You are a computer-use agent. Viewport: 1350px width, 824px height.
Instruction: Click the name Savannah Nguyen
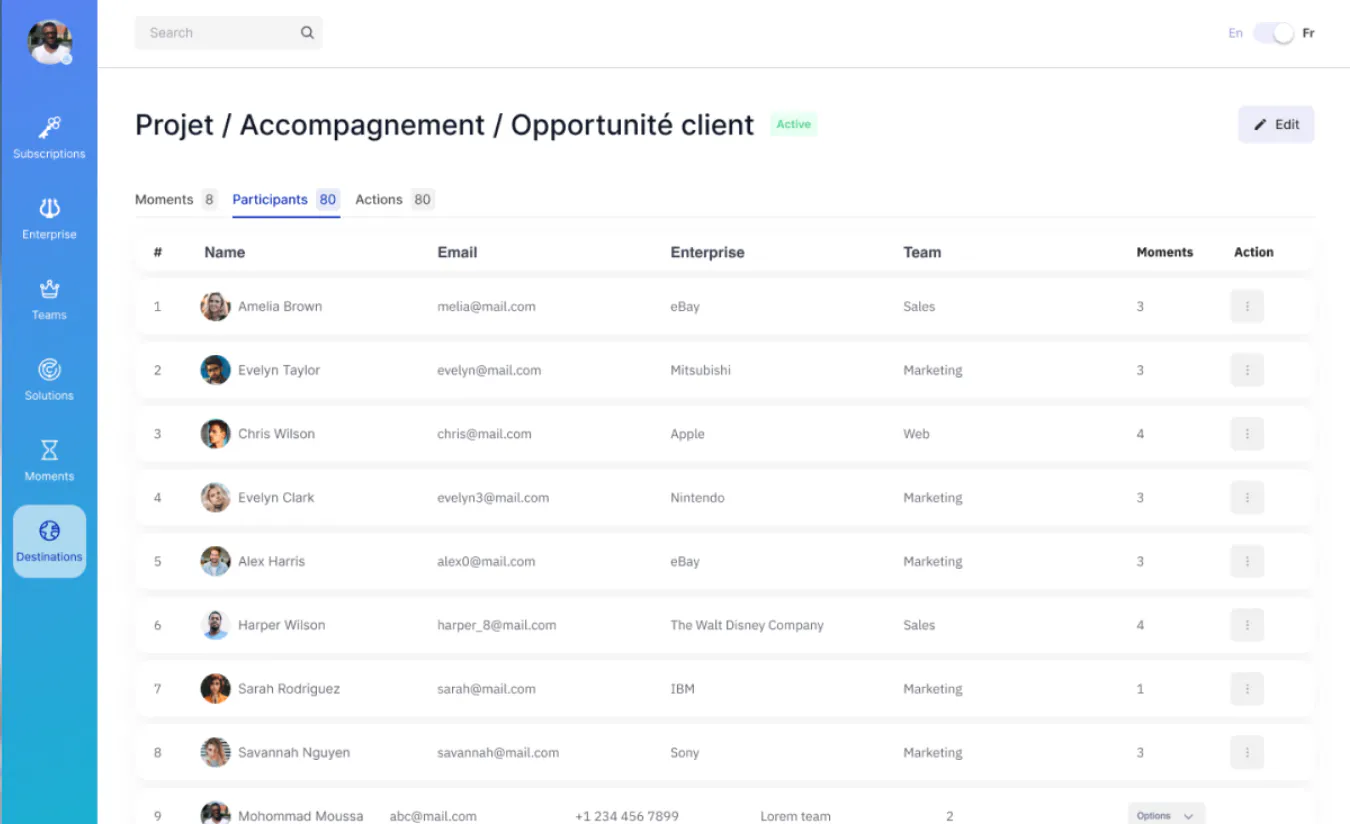294,752
